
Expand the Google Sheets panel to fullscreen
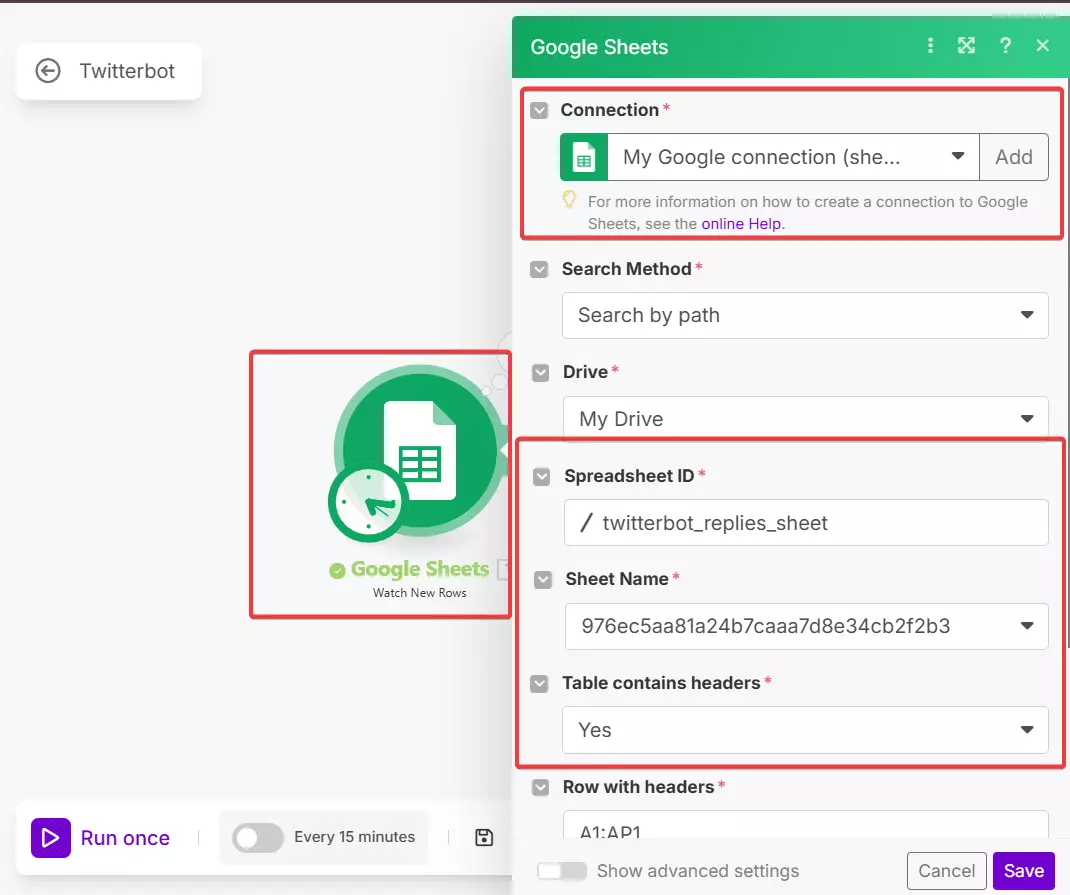tap(966, 46)
